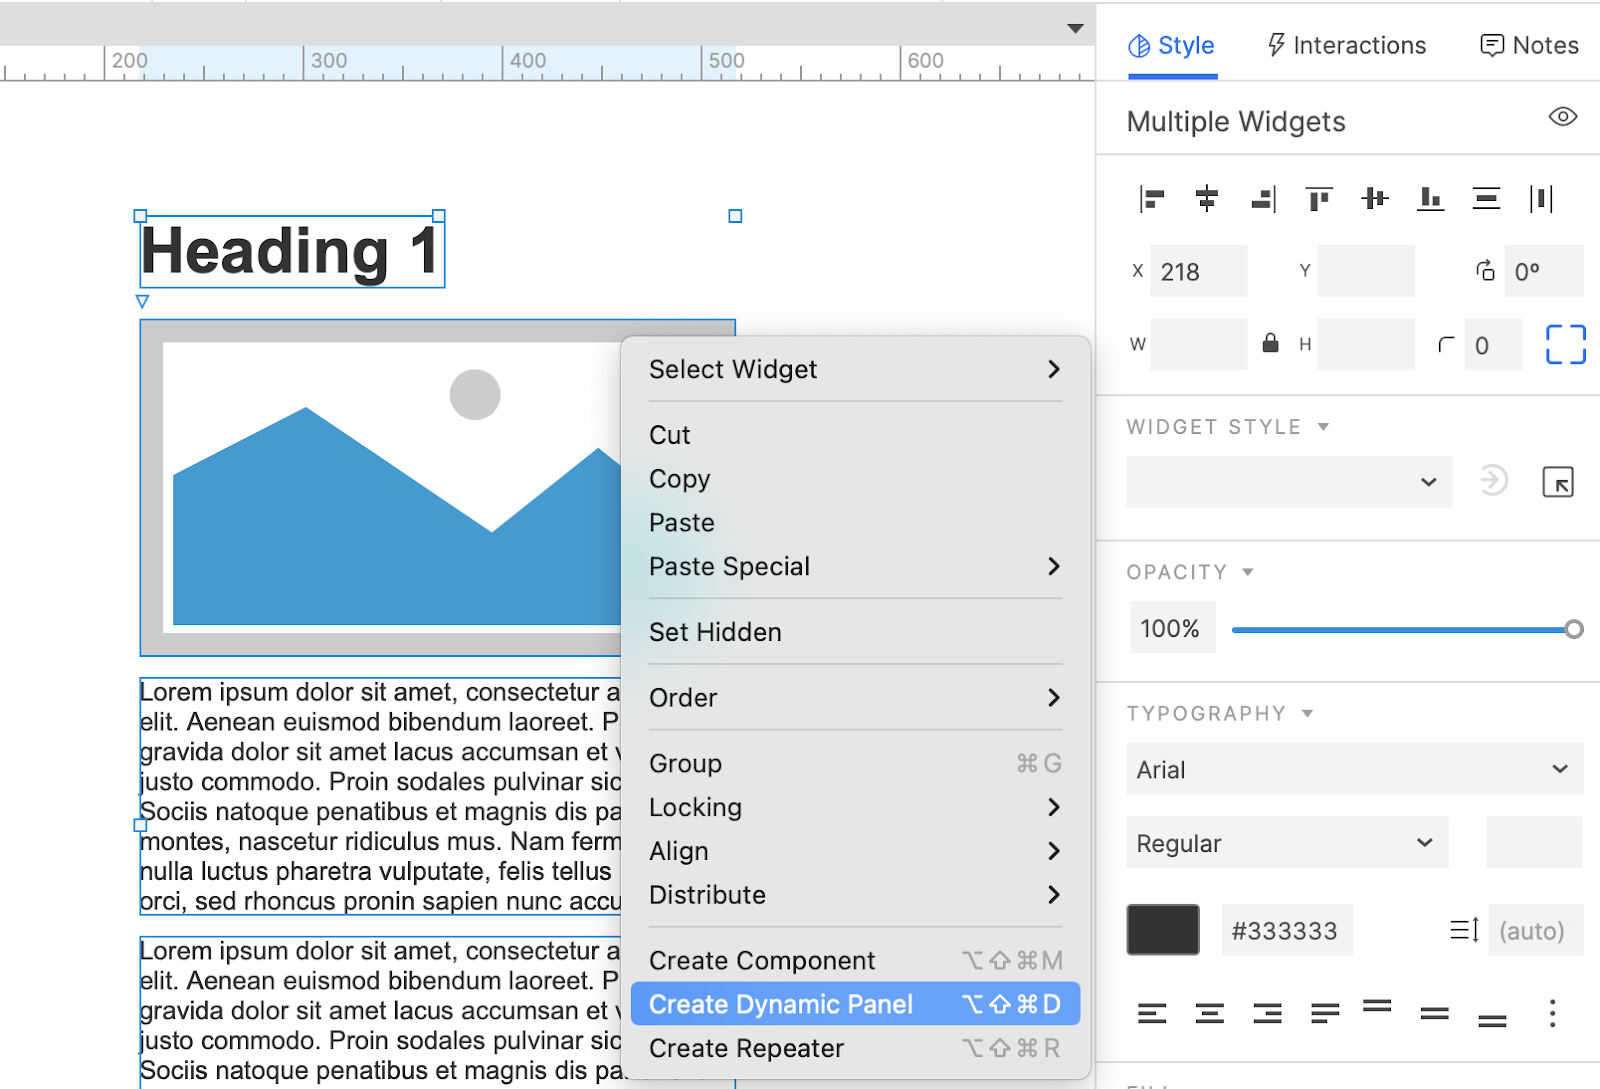Viewport: 1600px width, 1089px height.
Task: Collapse the Widget Style section
Action: click(1323, 427)
